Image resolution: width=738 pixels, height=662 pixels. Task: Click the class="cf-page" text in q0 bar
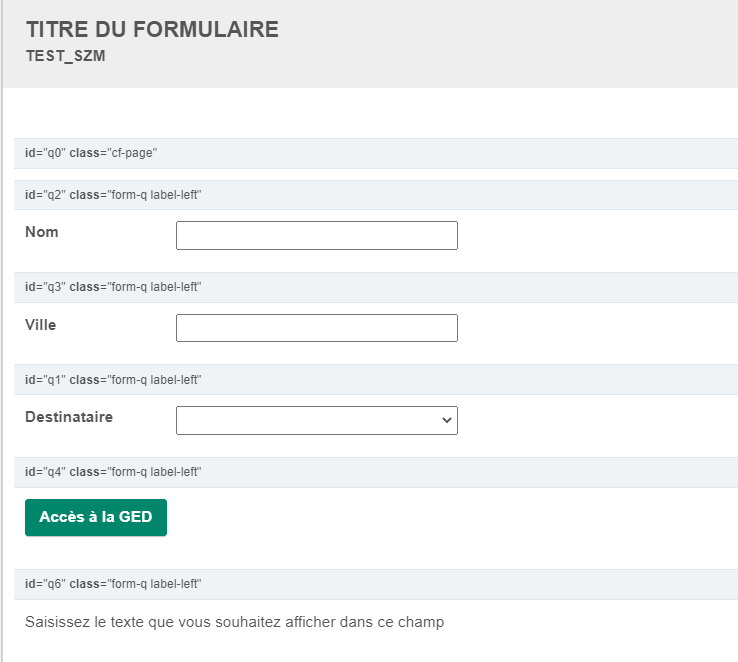click(114, 153)
